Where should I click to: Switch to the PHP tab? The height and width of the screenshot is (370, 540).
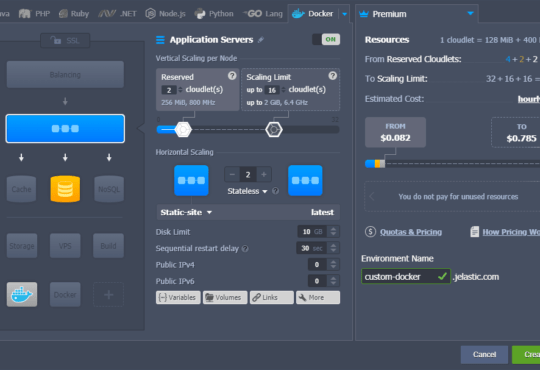click(34, 14)
